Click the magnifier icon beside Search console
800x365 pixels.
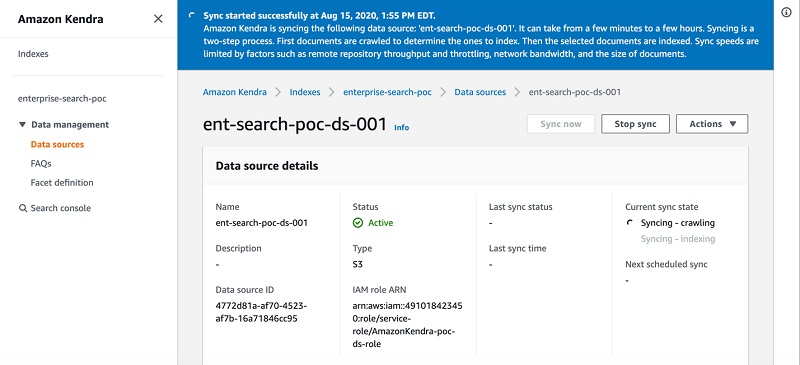[x=22, y=208]
